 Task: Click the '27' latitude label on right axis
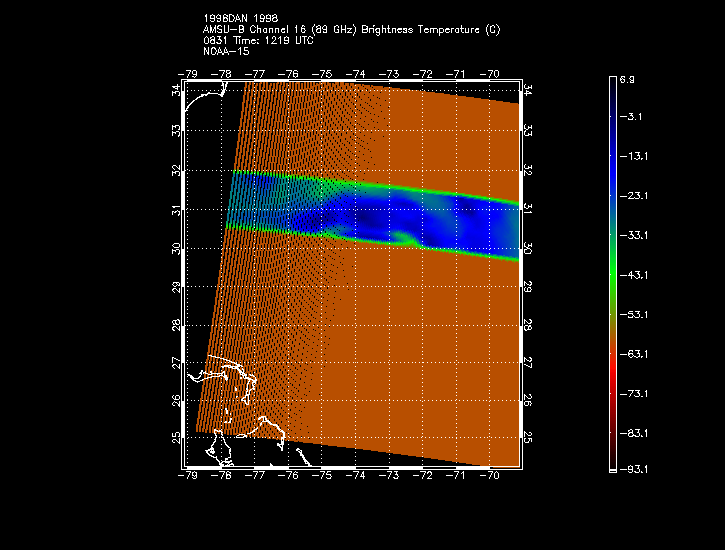click(x=528, y=363)
